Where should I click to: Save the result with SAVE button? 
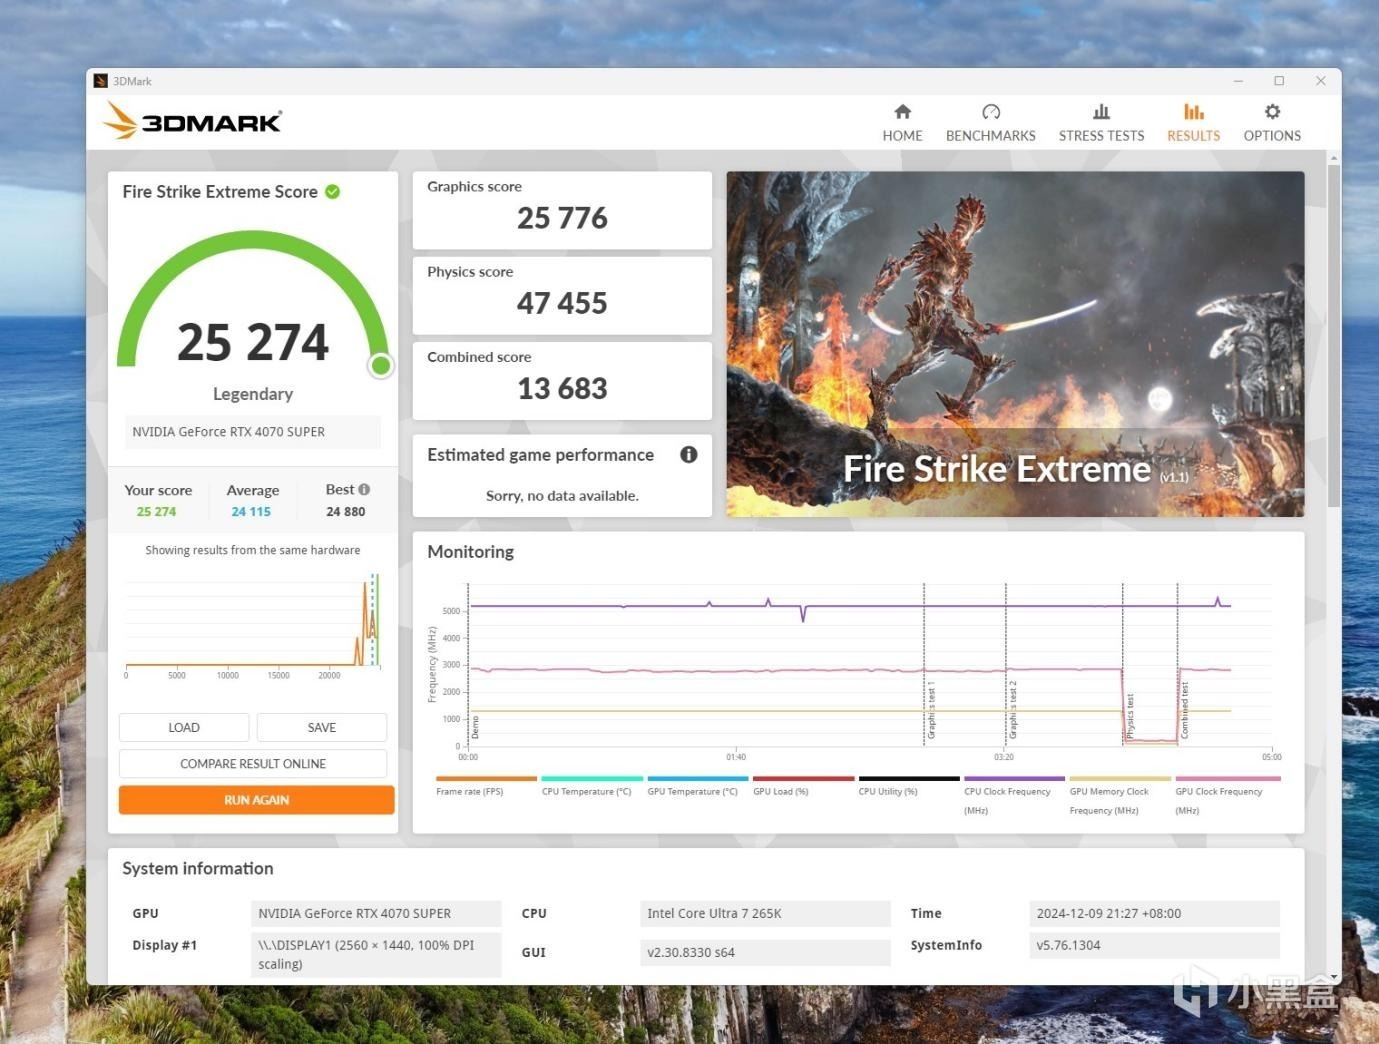[322, 728]
